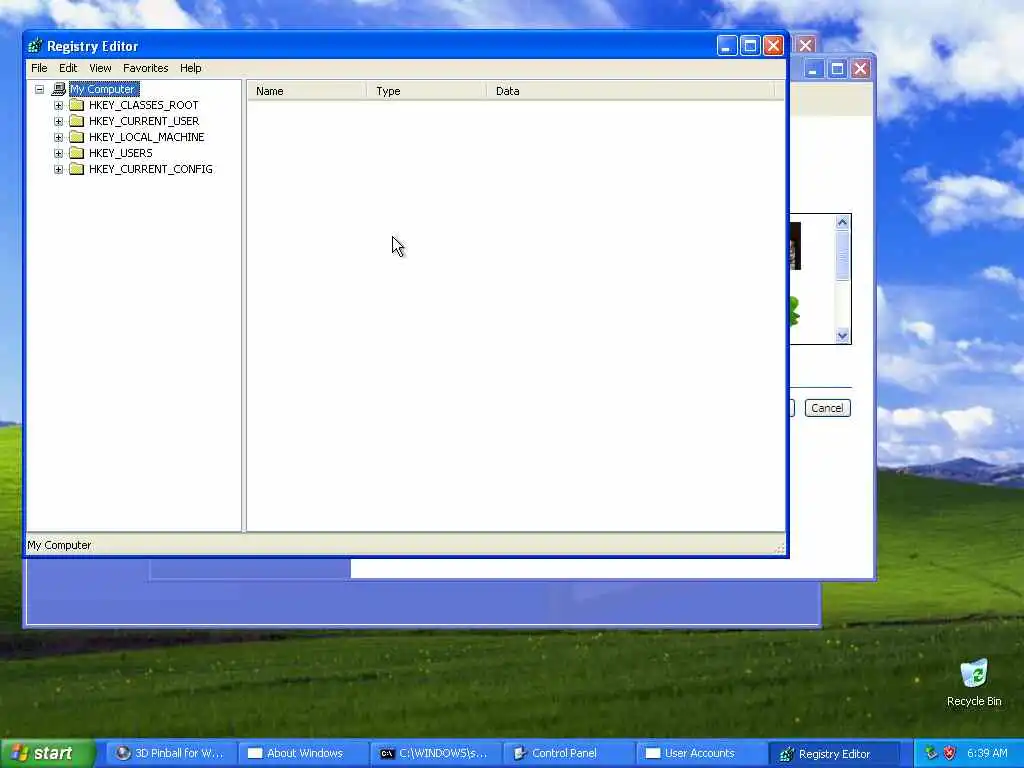Viewport: 1024px width, 768px height.
Task: Expand the HKEY_CURRENT_USER key
Action: click(x=59, y=121)
